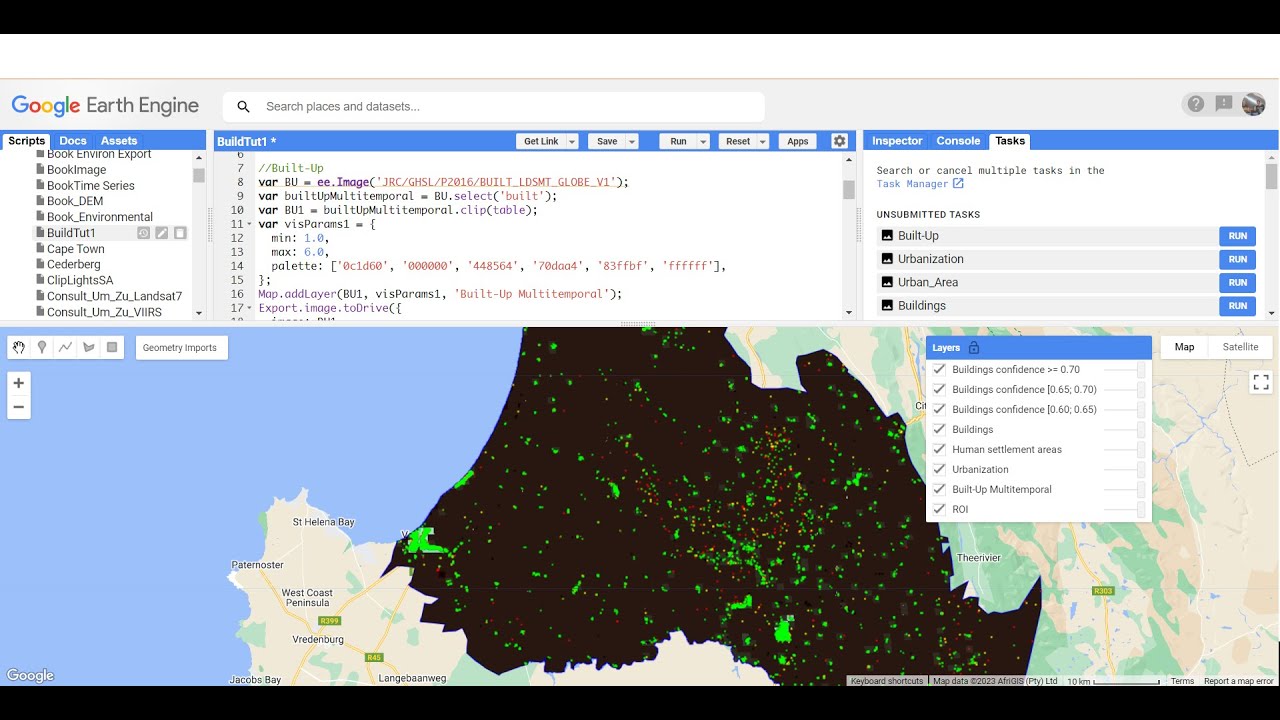Click the Apps button
Viewport: 1280px width, 720px height.
pyautogui.click(x=797, y=141)
